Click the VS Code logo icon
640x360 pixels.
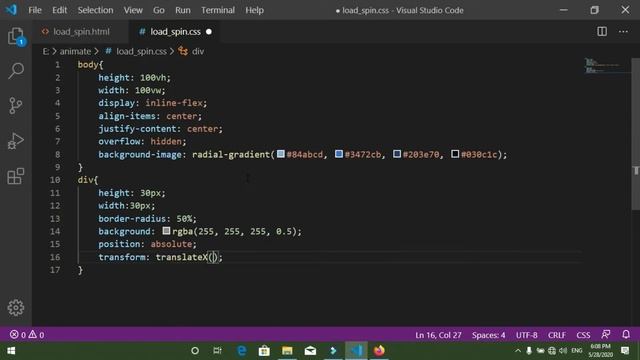click(11, 10)
